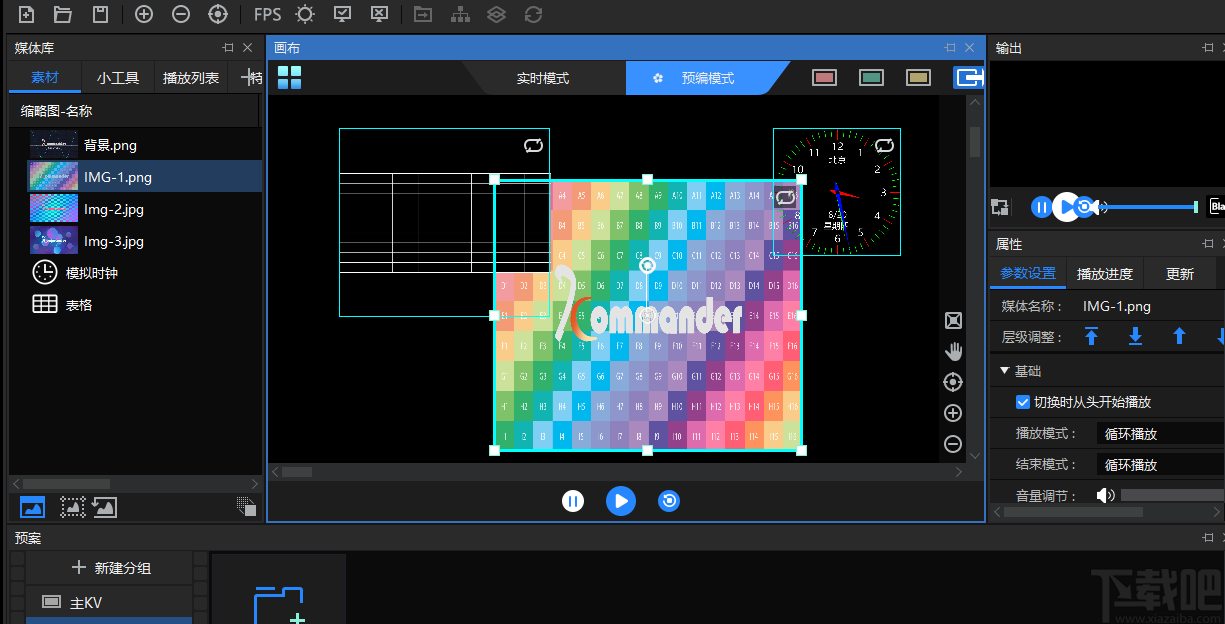Viewport: 1225px width, 624px height.
Task: Click the monitor with checkmark icon
Action: pos(342,14)
